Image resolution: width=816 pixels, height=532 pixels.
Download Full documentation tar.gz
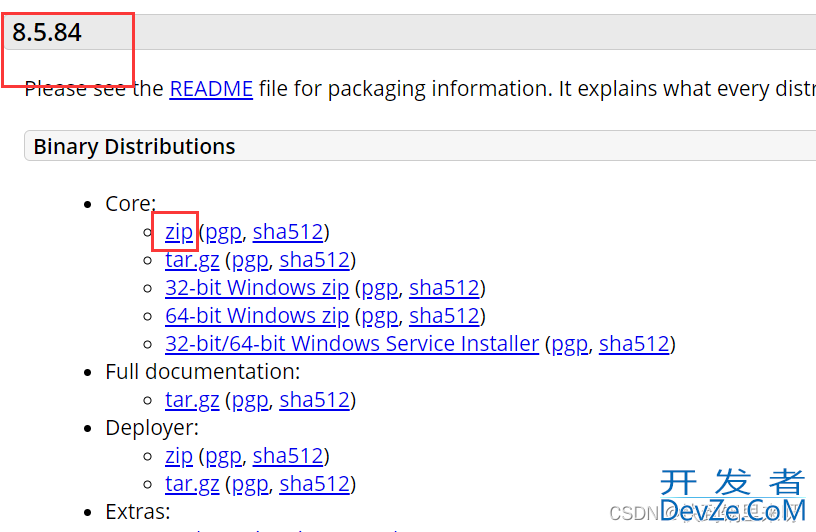pyautogui.click(x=192, y=400)
